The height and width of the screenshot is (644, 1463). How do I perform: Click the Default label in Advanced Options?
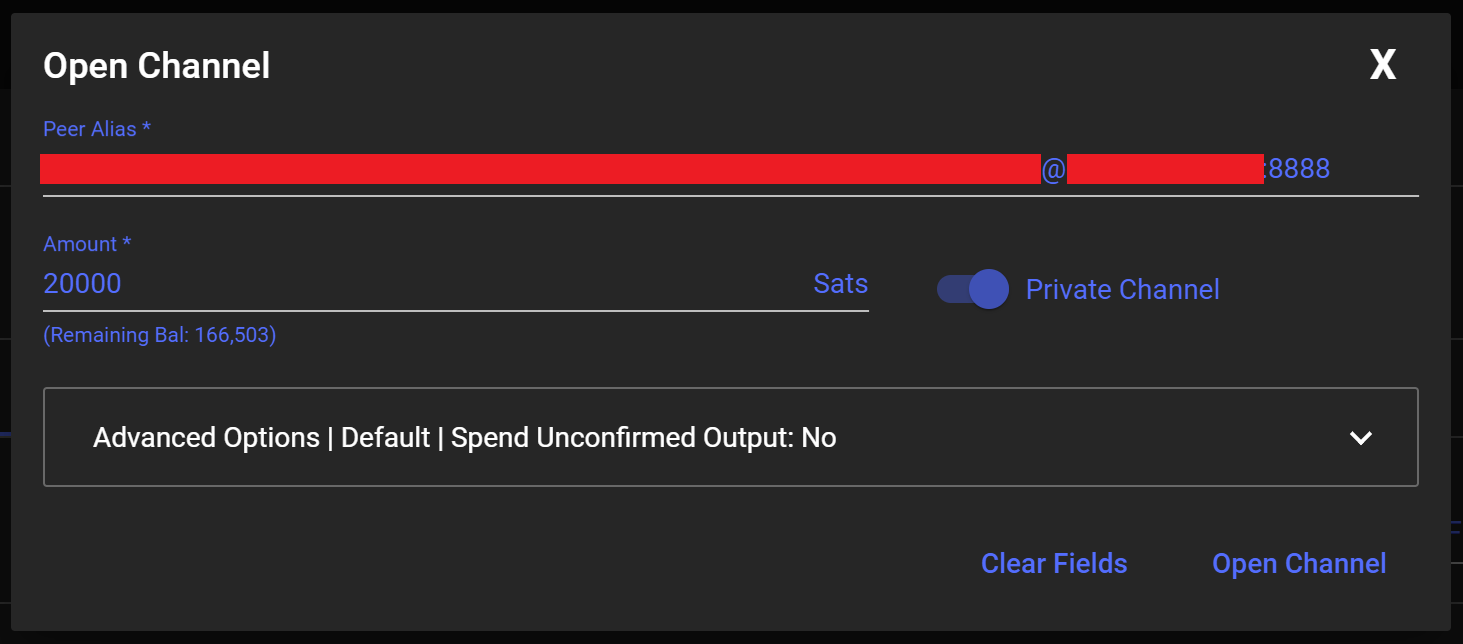coord(386,437)
